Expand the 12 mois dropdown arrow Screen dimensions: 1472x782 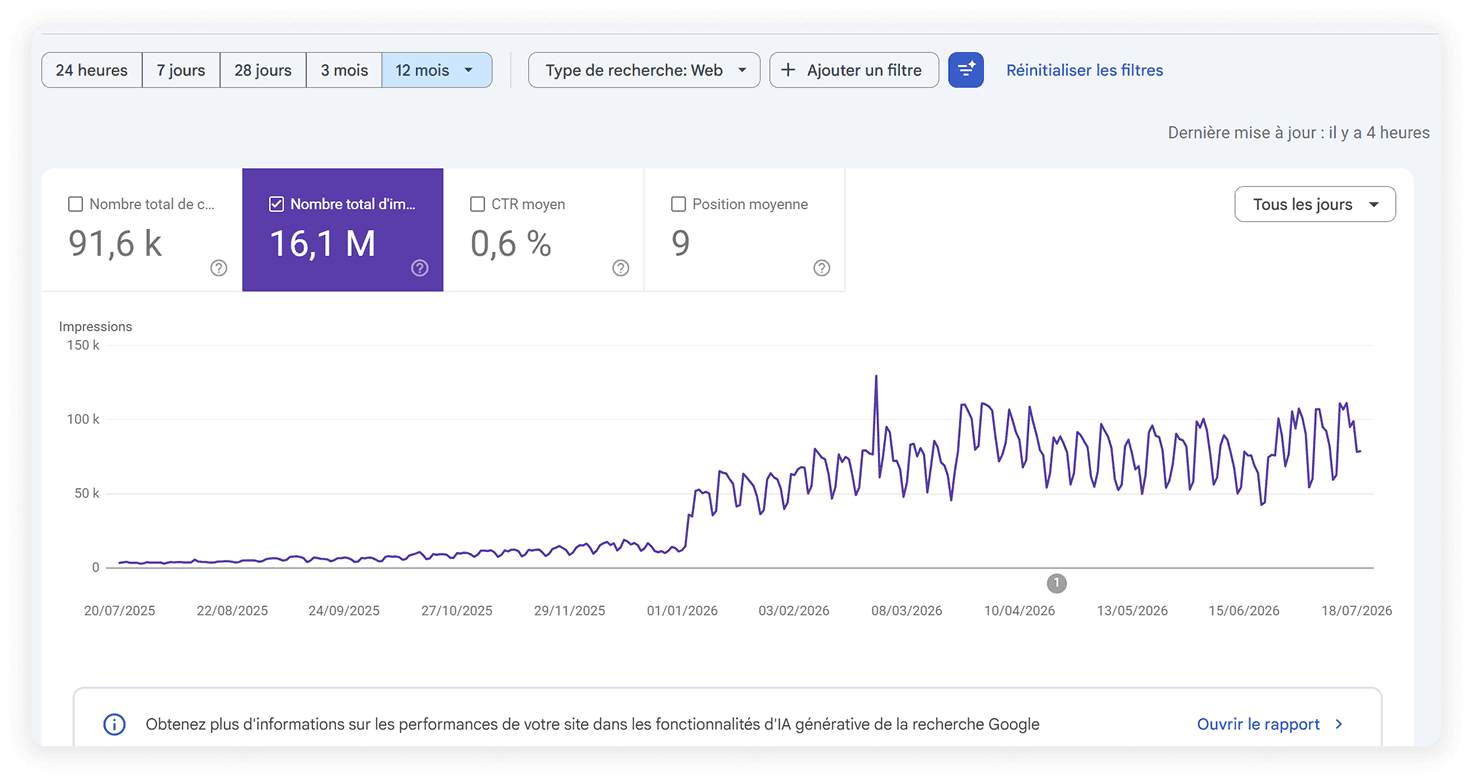coord(469,70)
